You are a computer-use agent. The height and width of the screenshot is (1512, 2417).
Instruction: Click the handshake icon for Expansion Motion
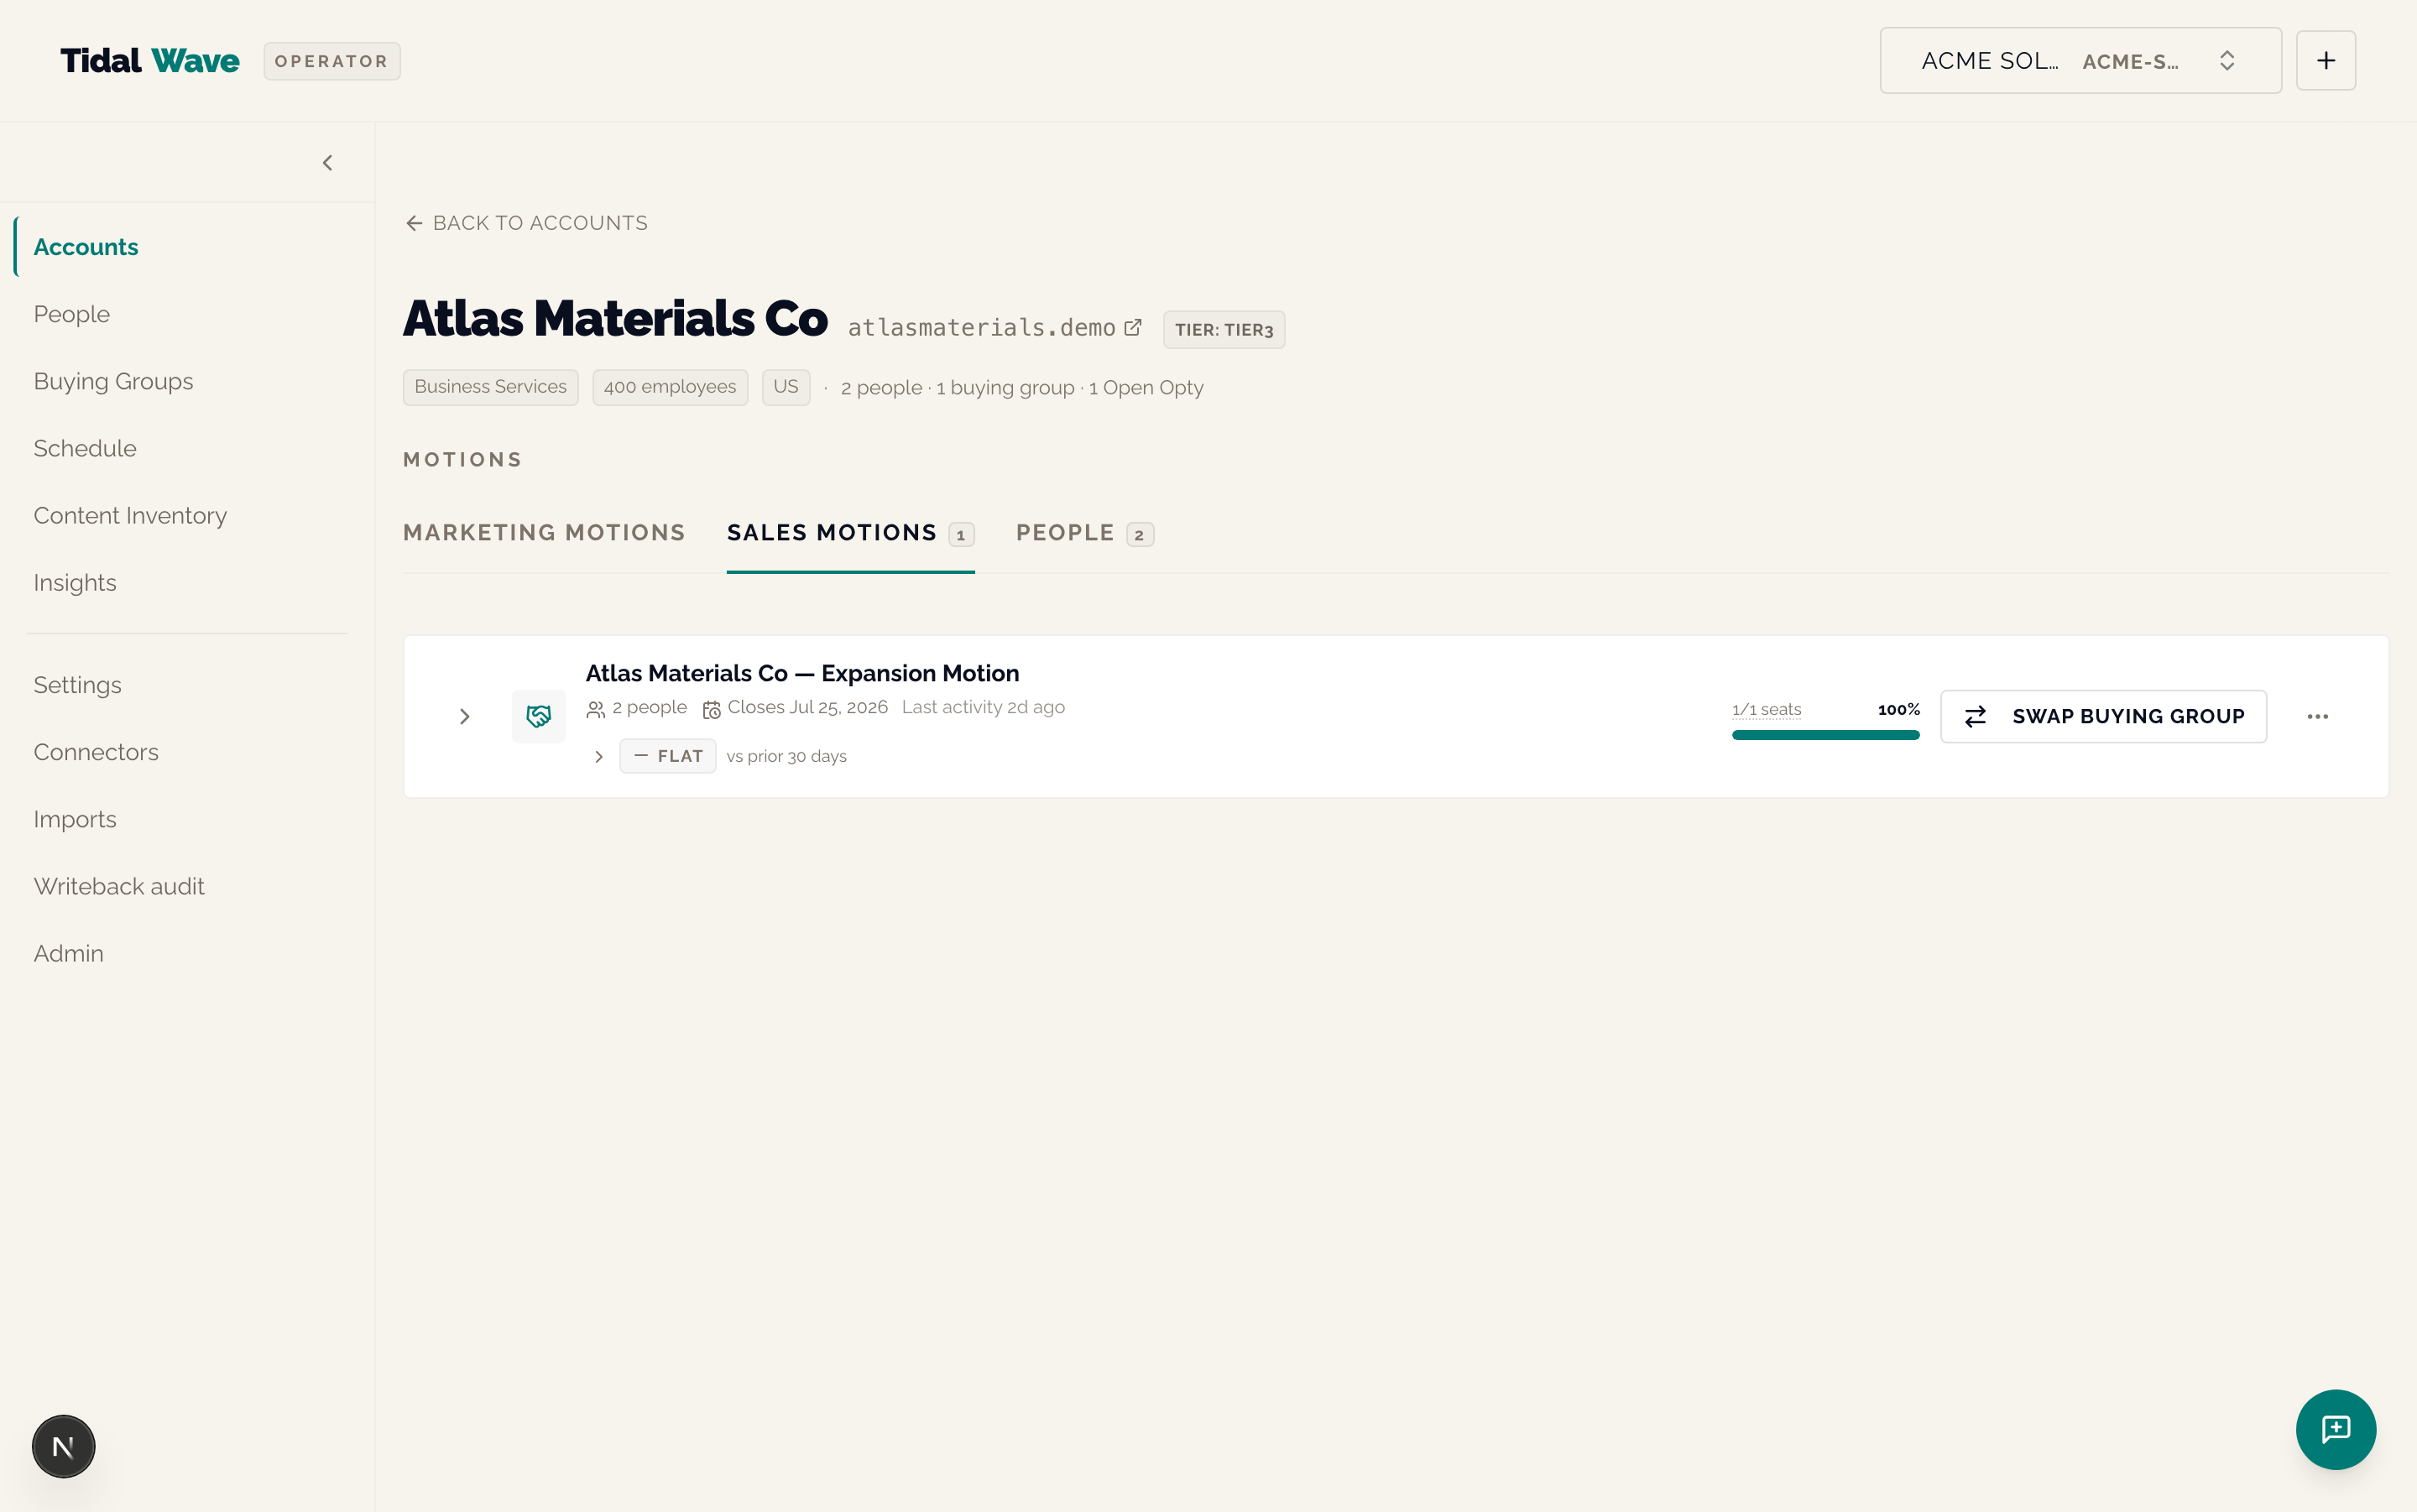pos(538,716)
